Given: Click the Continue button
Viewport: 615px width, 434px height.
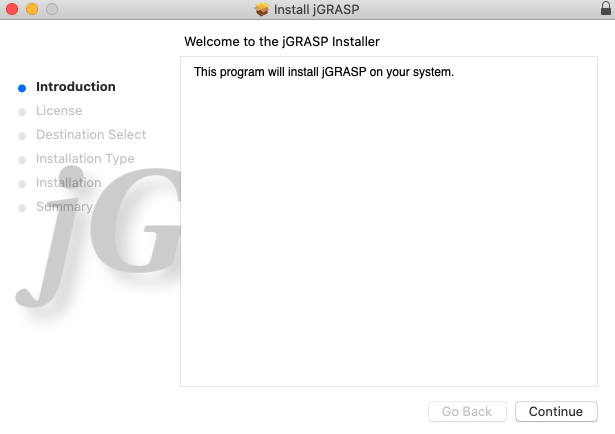Looking at the screenshot, I should coord(556,411).
